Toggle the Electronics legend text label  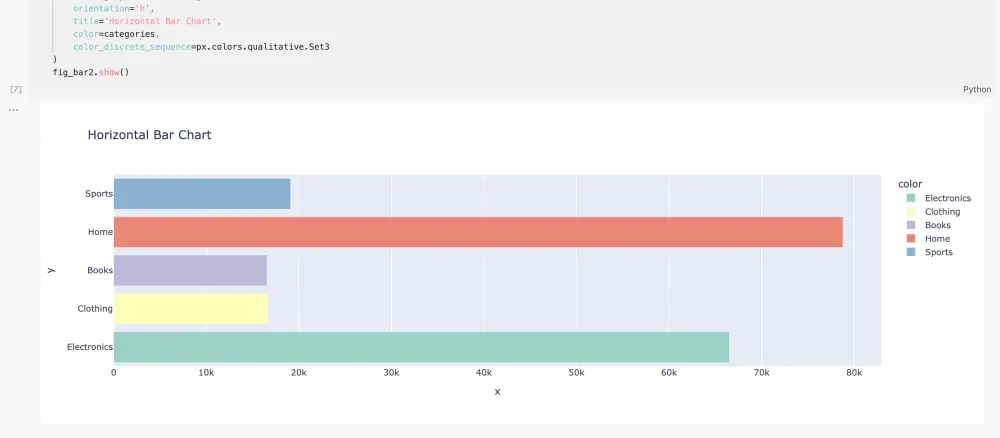(x=948, y=198)
